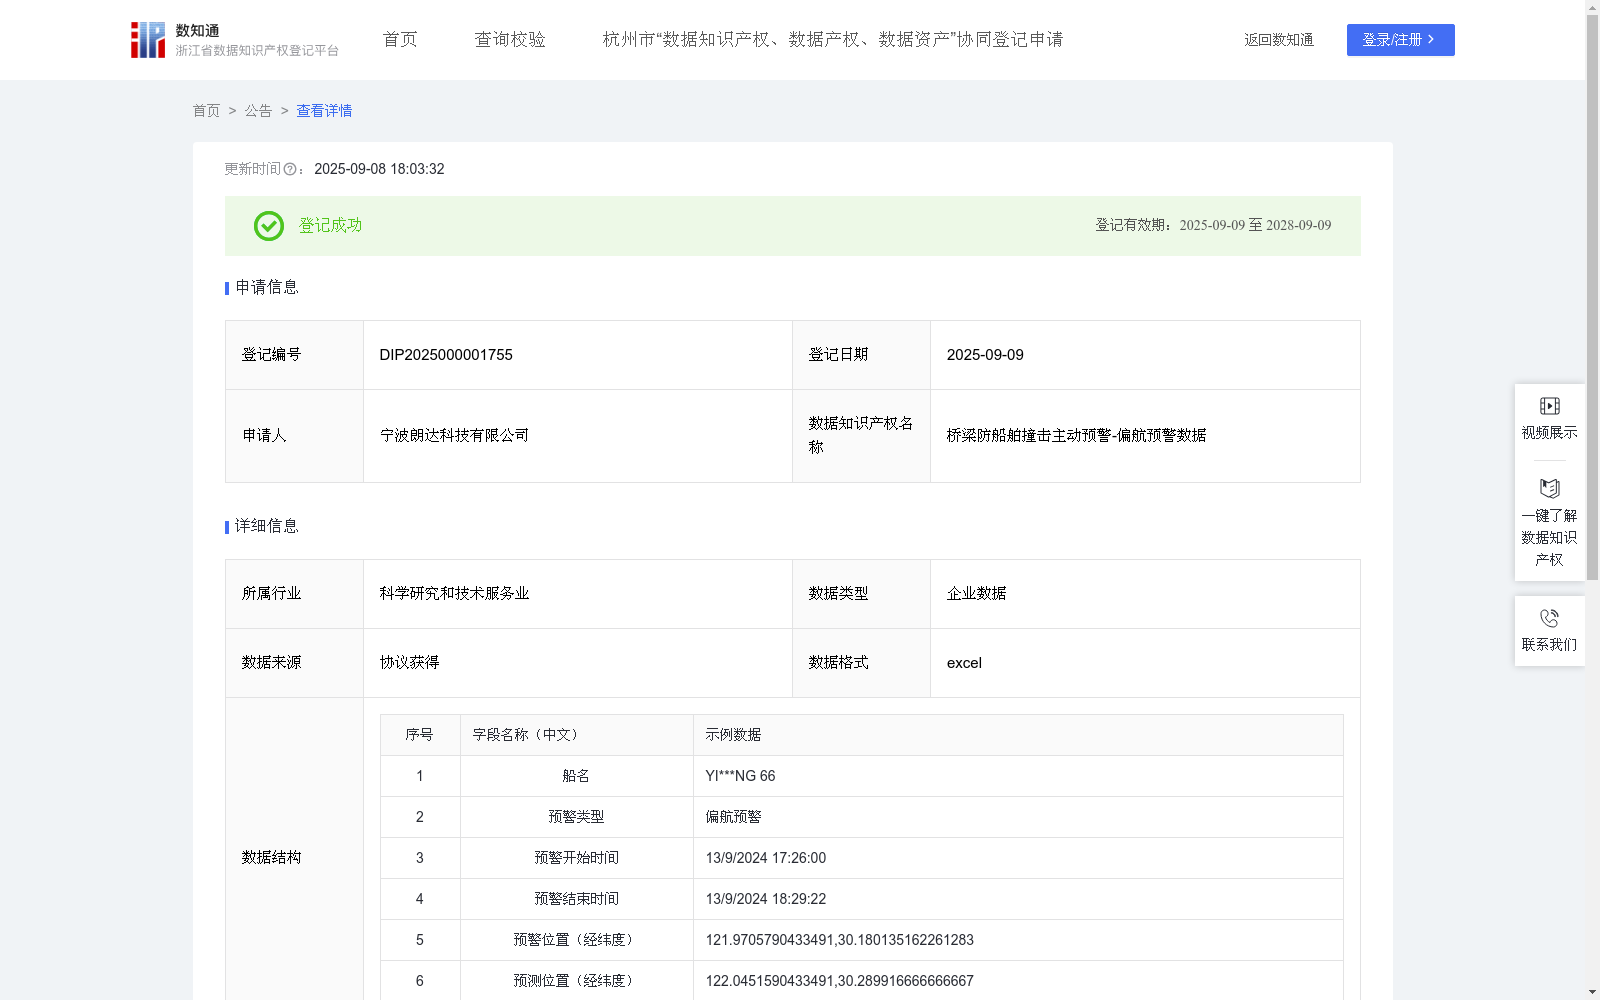Click the 序号 column header

pos(419,735)
